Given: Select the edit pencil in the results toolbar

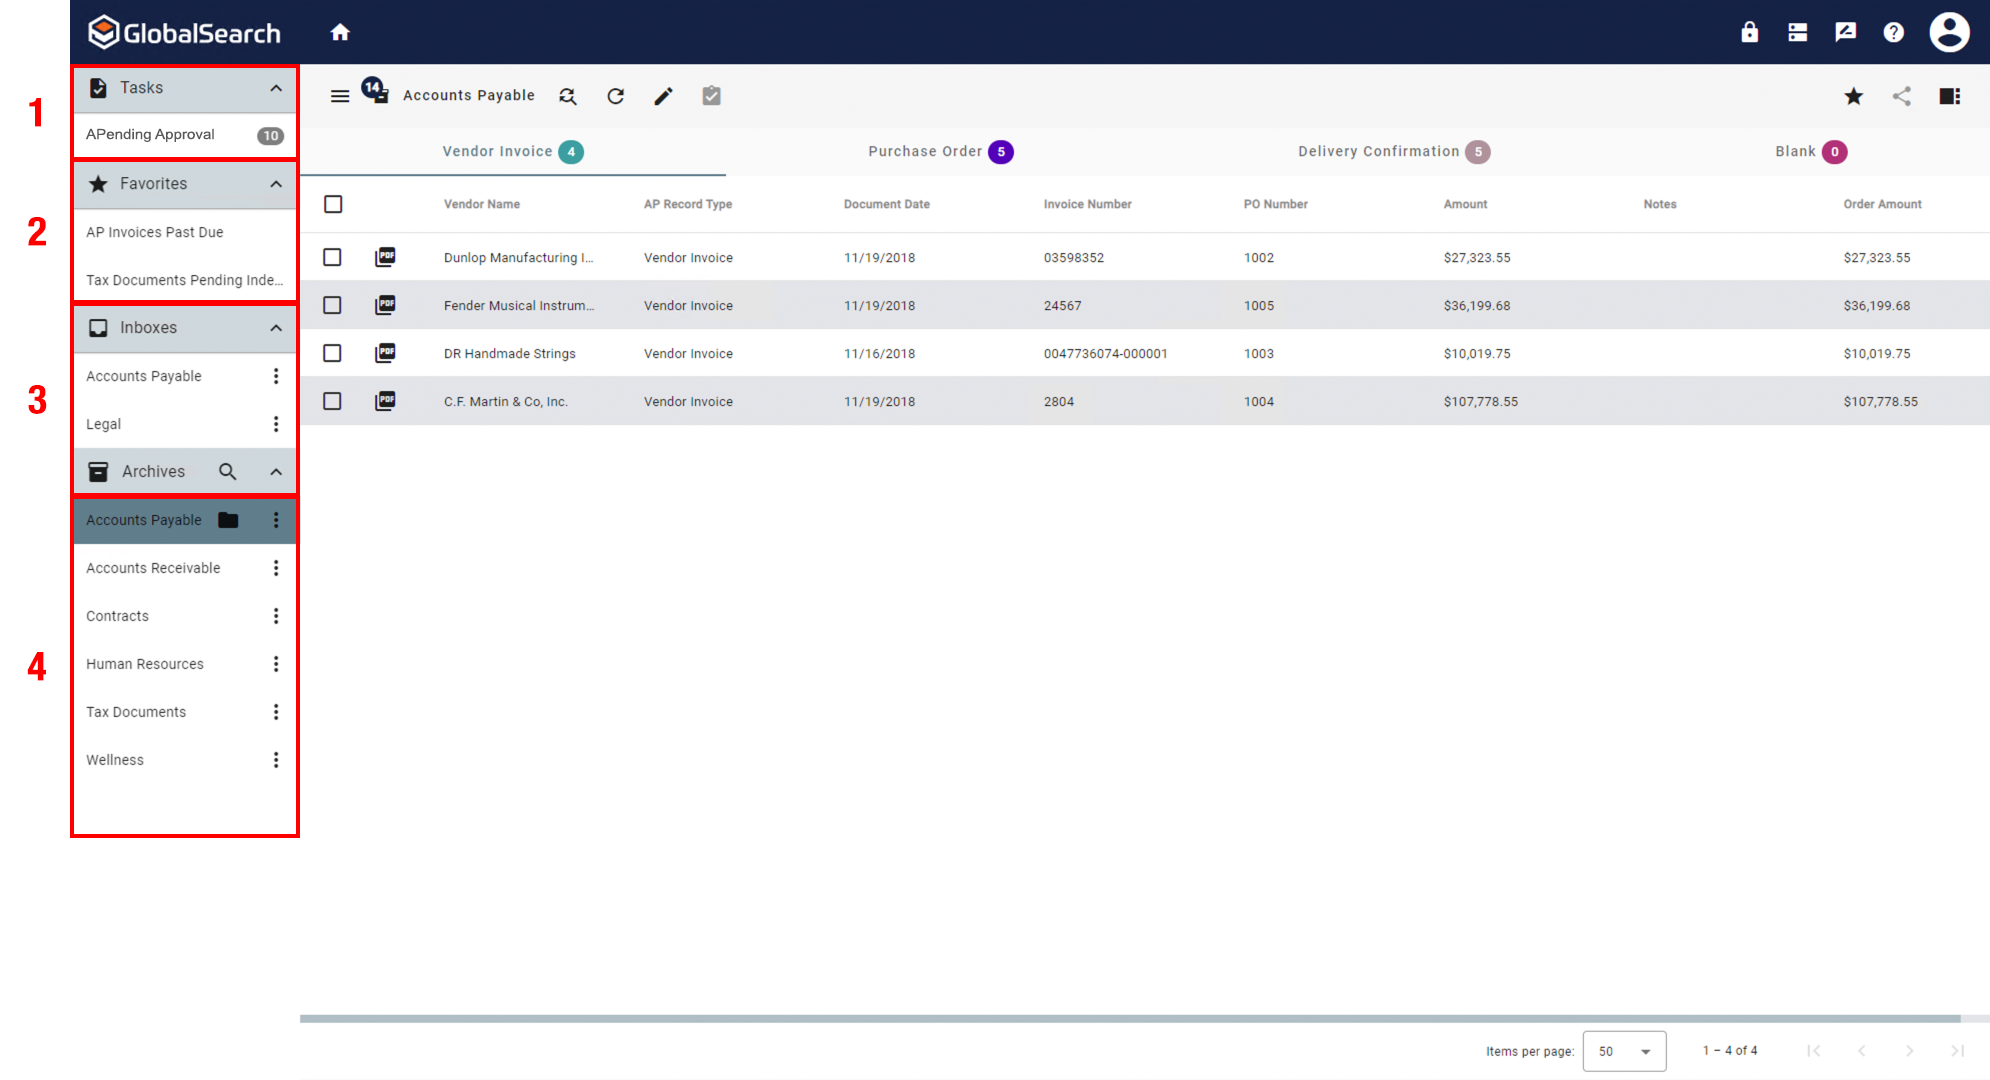Looking at the screenshot, I should 663,95.
